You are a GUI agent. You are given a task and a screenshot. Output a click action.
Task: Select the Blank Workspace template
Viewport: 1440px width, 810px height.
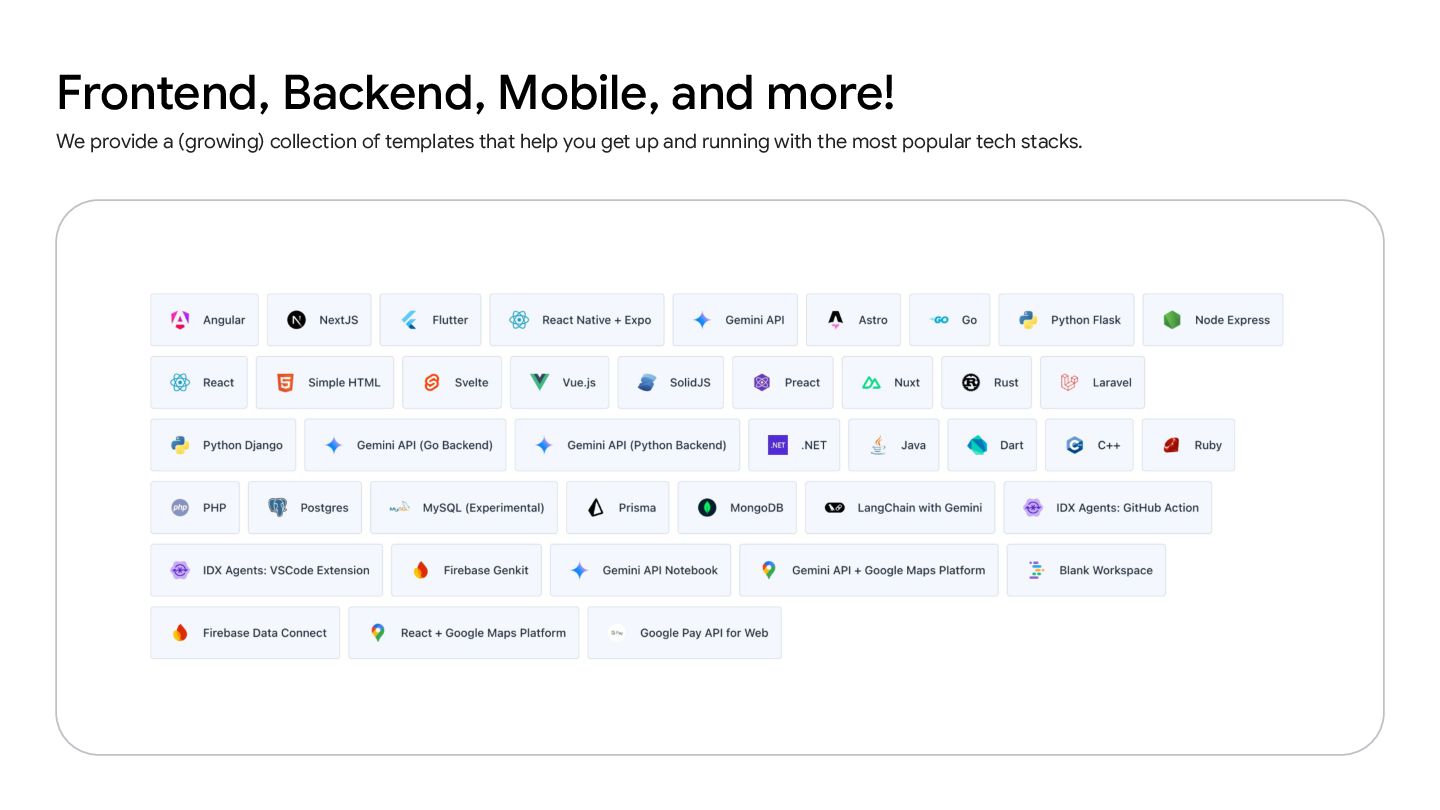(1086, 570)
